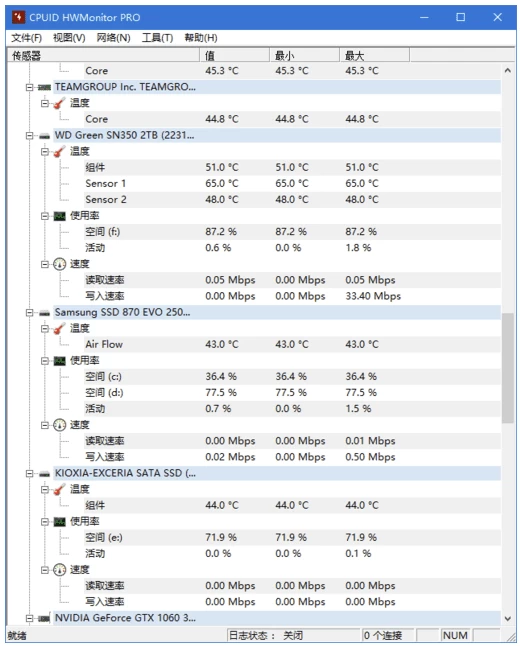Screen dimensions: 520x646
Task: Select the 空间 (f:) usage row
Action: 292,232
